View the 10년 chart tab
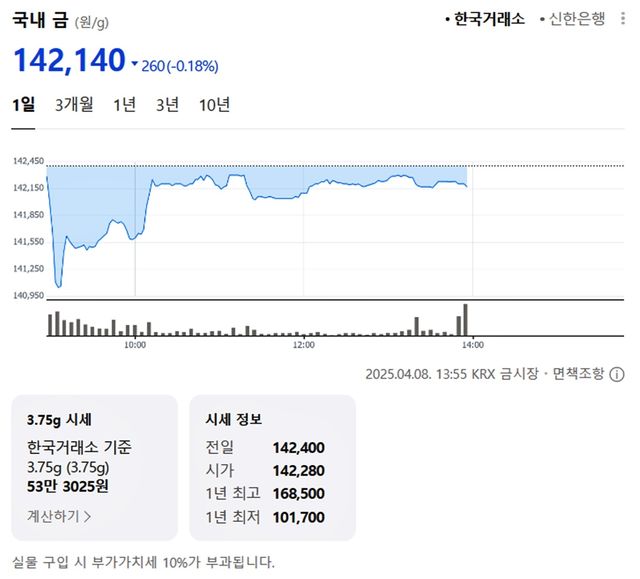The width and height of the screenshot is (640, 579). [x=214, y=105]
